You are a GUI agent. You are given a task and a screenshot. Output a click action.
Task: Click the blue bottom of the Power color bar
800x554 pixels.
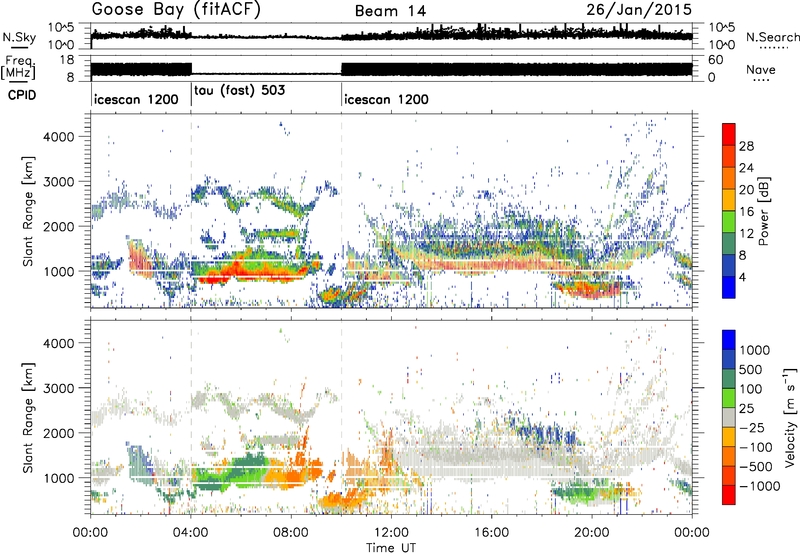click(x=729, y=288)
